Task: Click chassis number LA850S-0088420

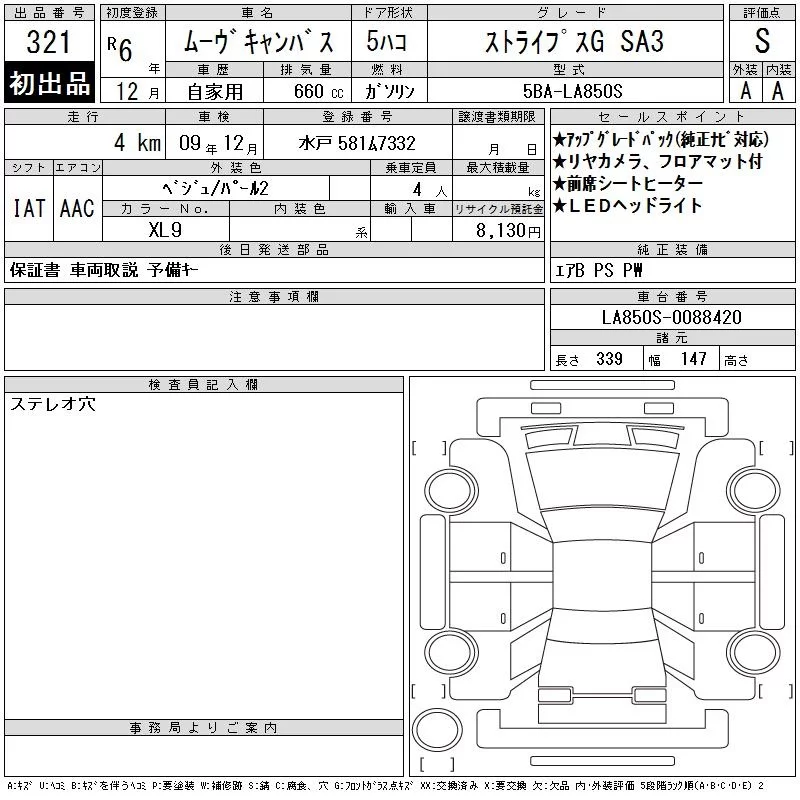Action: click(x=672, y=317)
